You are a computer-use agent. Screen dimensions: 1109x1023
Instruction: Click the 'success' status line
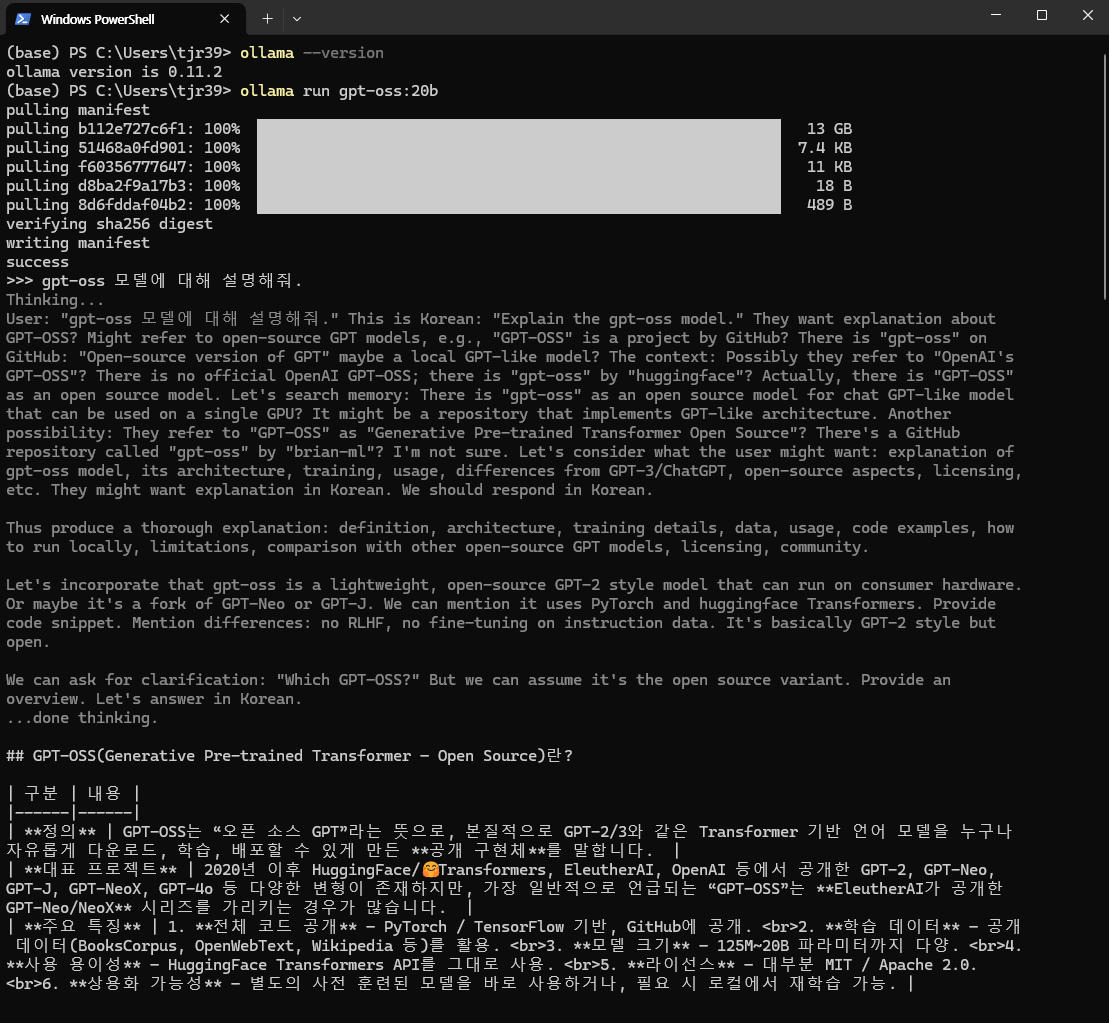(37, 262)
